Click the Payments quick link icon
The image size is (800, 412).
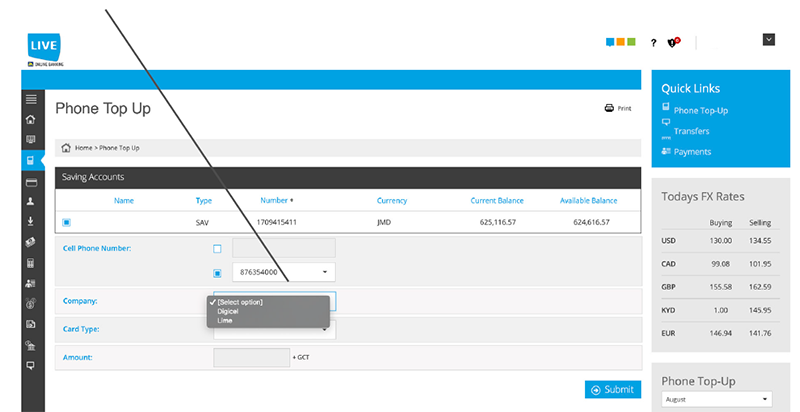tap(666, 151)
